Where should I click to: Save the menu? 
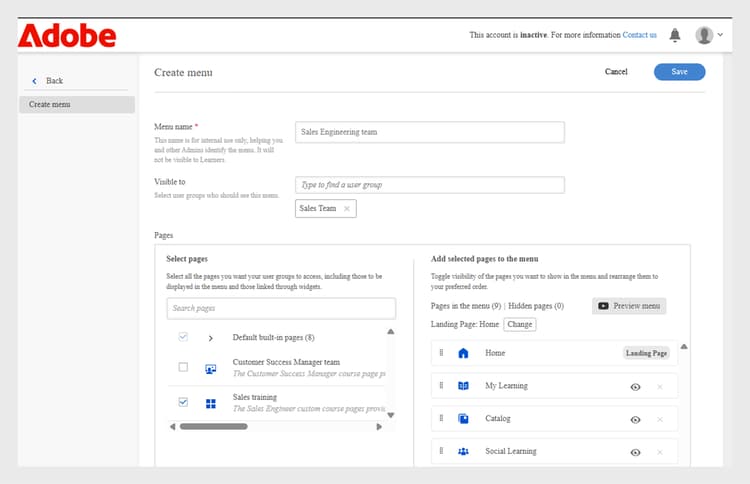(679, 72)
